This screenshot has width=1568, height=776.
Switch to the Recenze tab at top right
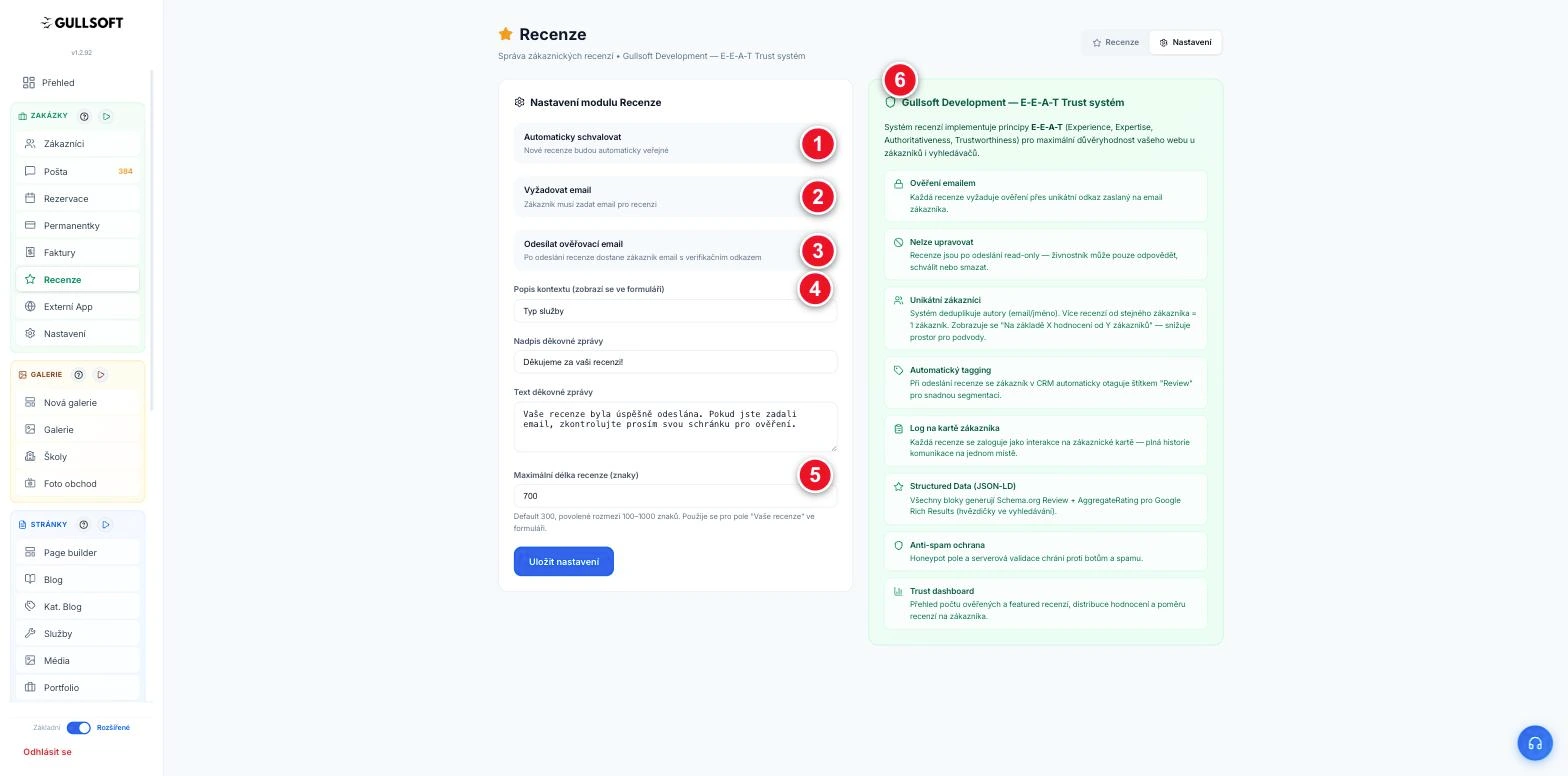[1115, 42]
